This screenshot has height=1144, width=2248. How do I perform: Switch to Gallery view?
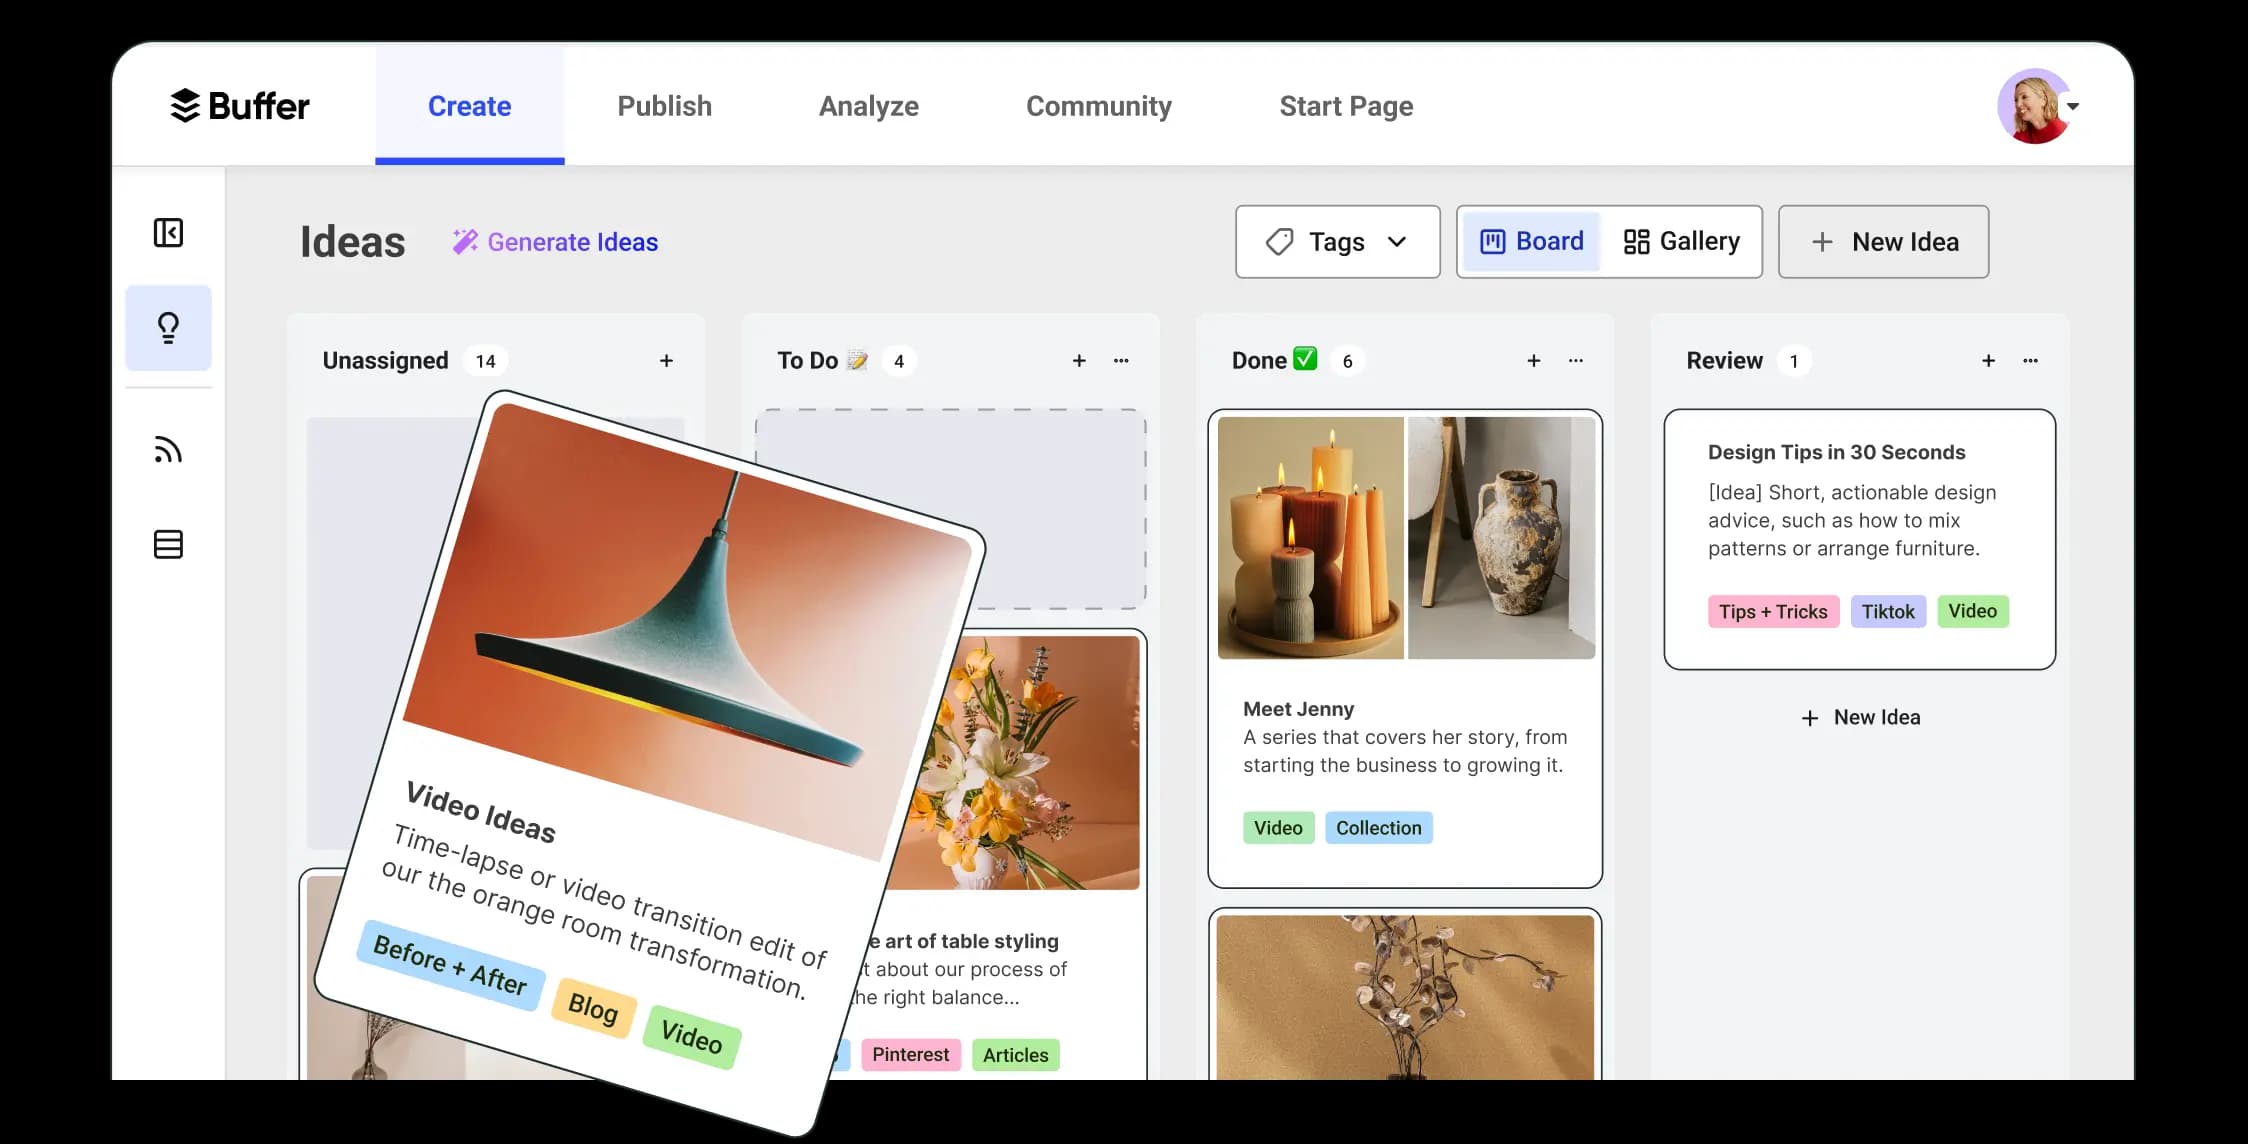(1681, 241)
